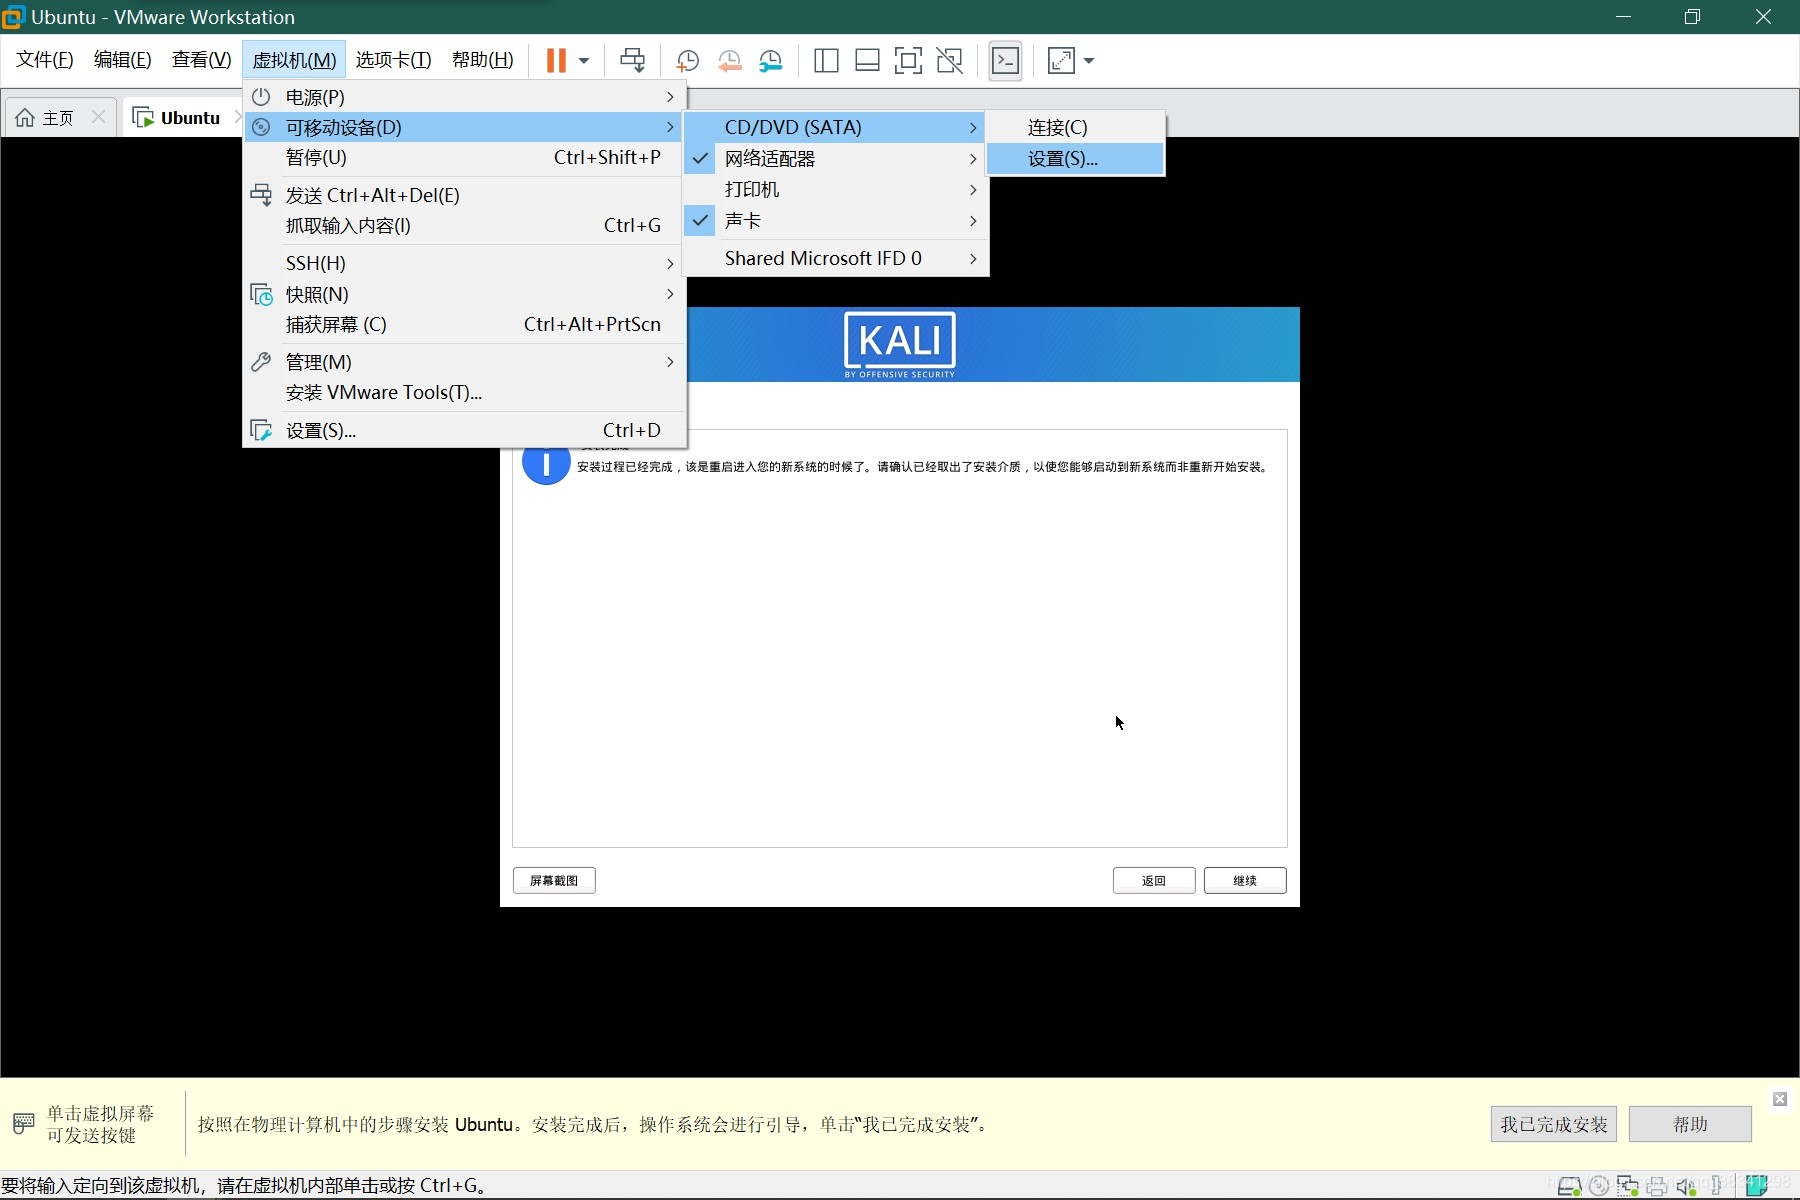Image resolution: width=1800 pixels, height=1200 pixels.
Task: Click the network adapter status bar icon
Action: click(x=1628, y=1186)
